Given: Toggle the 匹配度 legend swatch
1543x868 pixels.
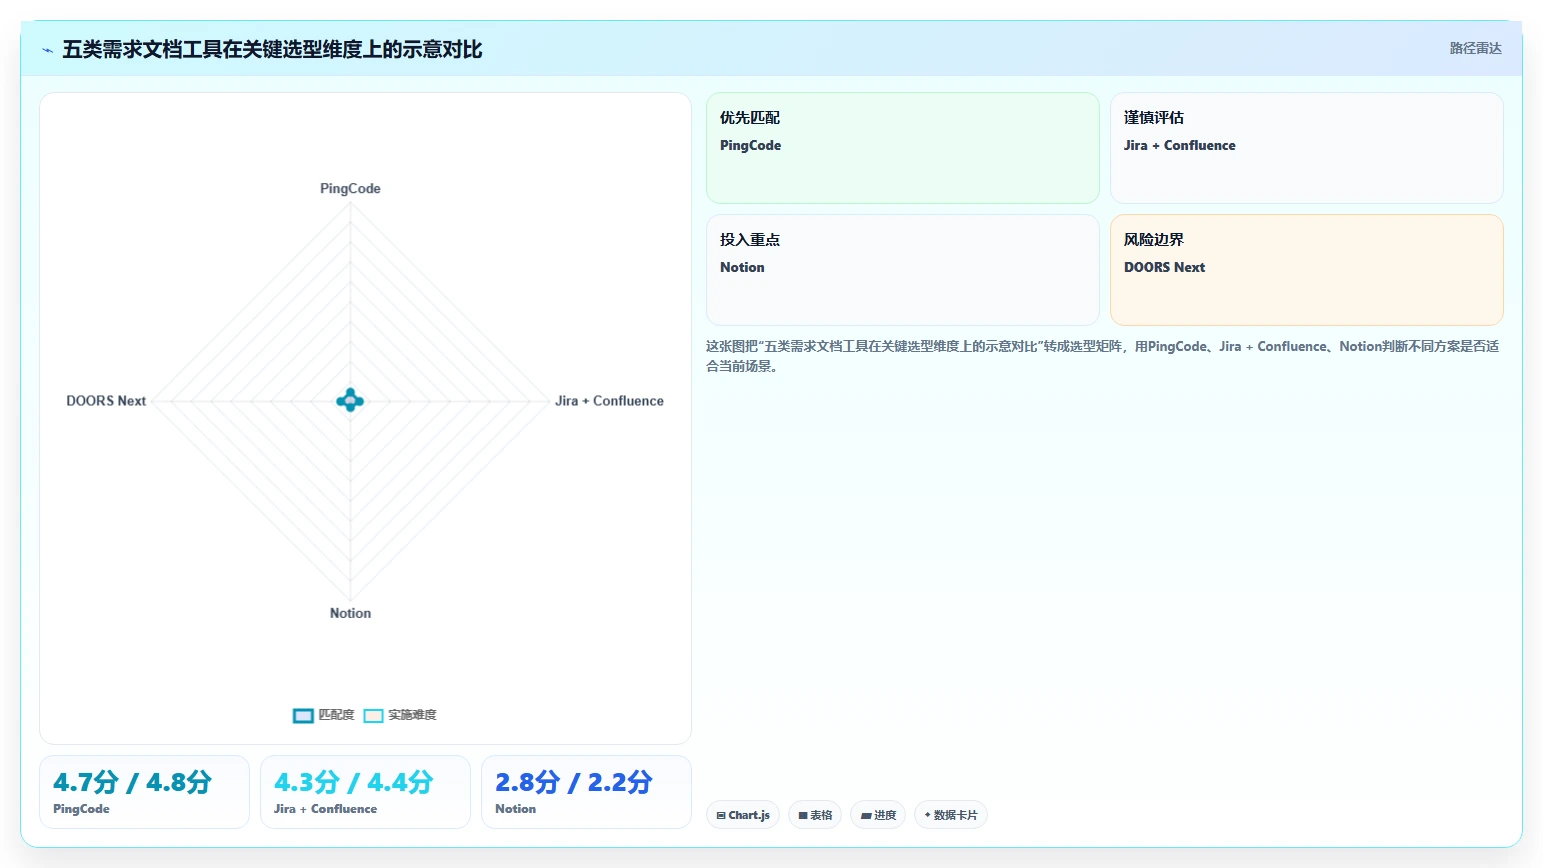Looking at the screenshot, I should point(303,715).
